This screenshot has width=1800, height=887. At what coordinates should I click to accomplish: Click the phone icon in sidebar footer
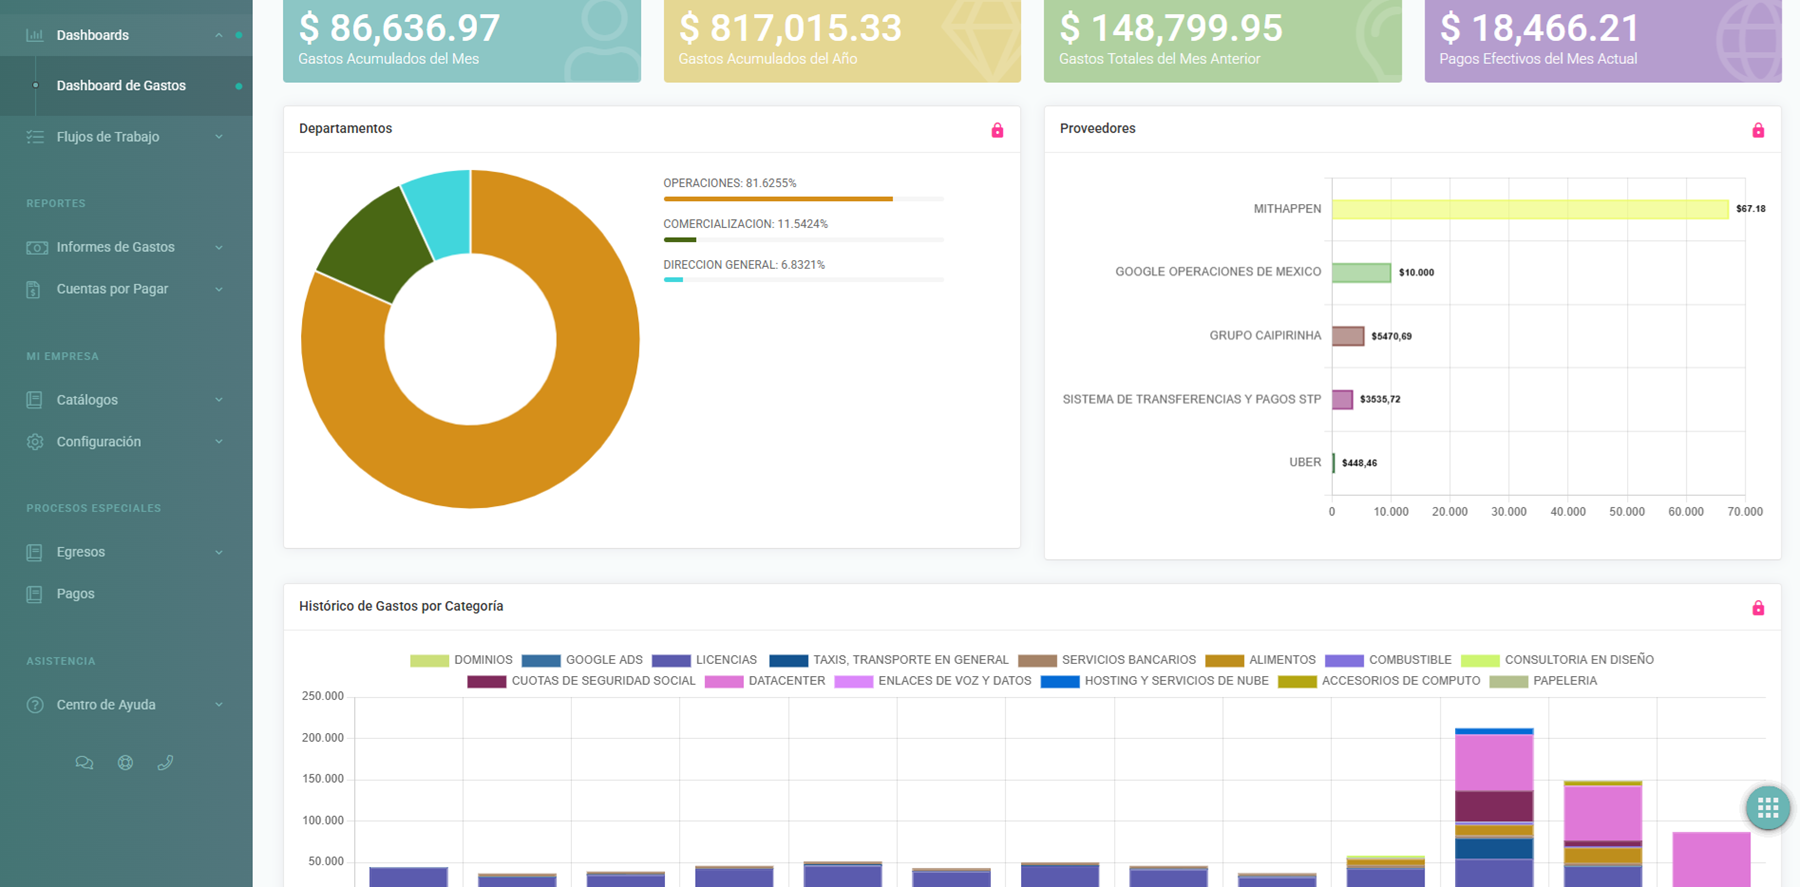[x=165, y=763]
